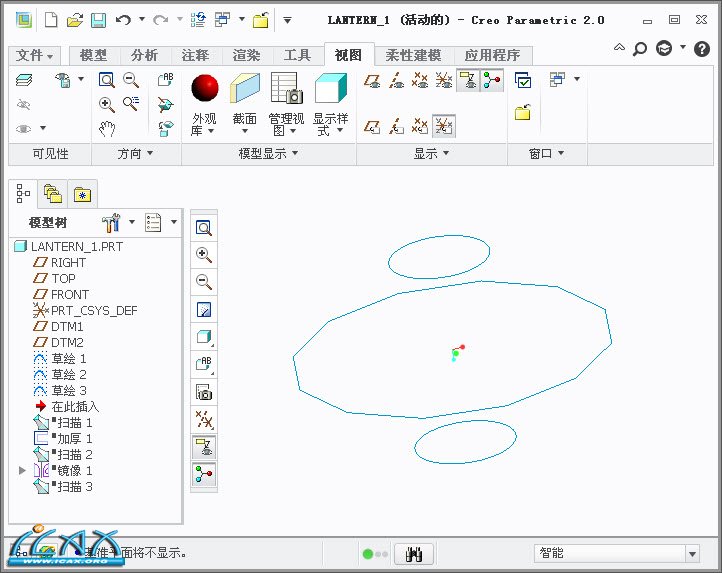722x573 pixels.
Task: Click the binoculars find button in status bar
Action: click(x=413, y=553)
